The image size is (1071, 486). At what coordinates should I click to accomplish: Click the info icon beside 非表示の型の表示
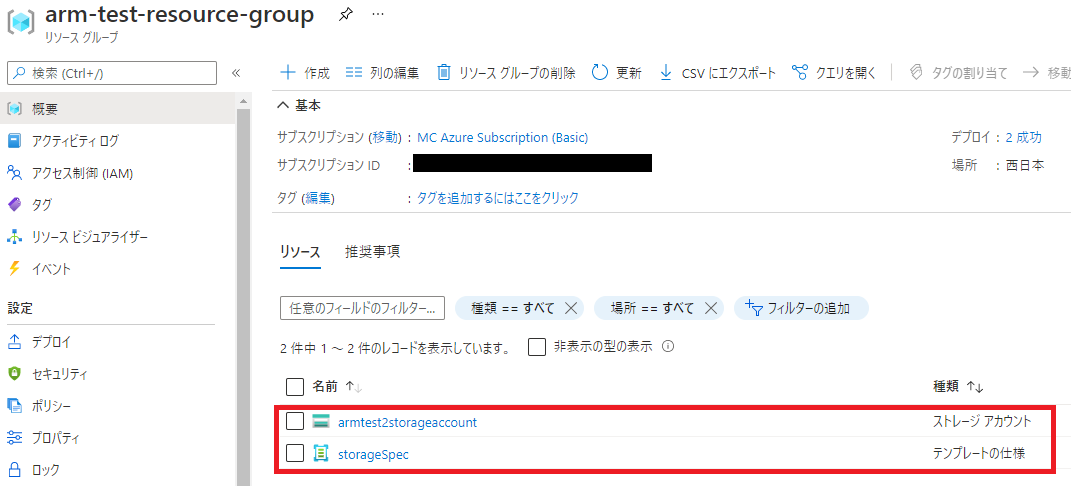[669, 346]
